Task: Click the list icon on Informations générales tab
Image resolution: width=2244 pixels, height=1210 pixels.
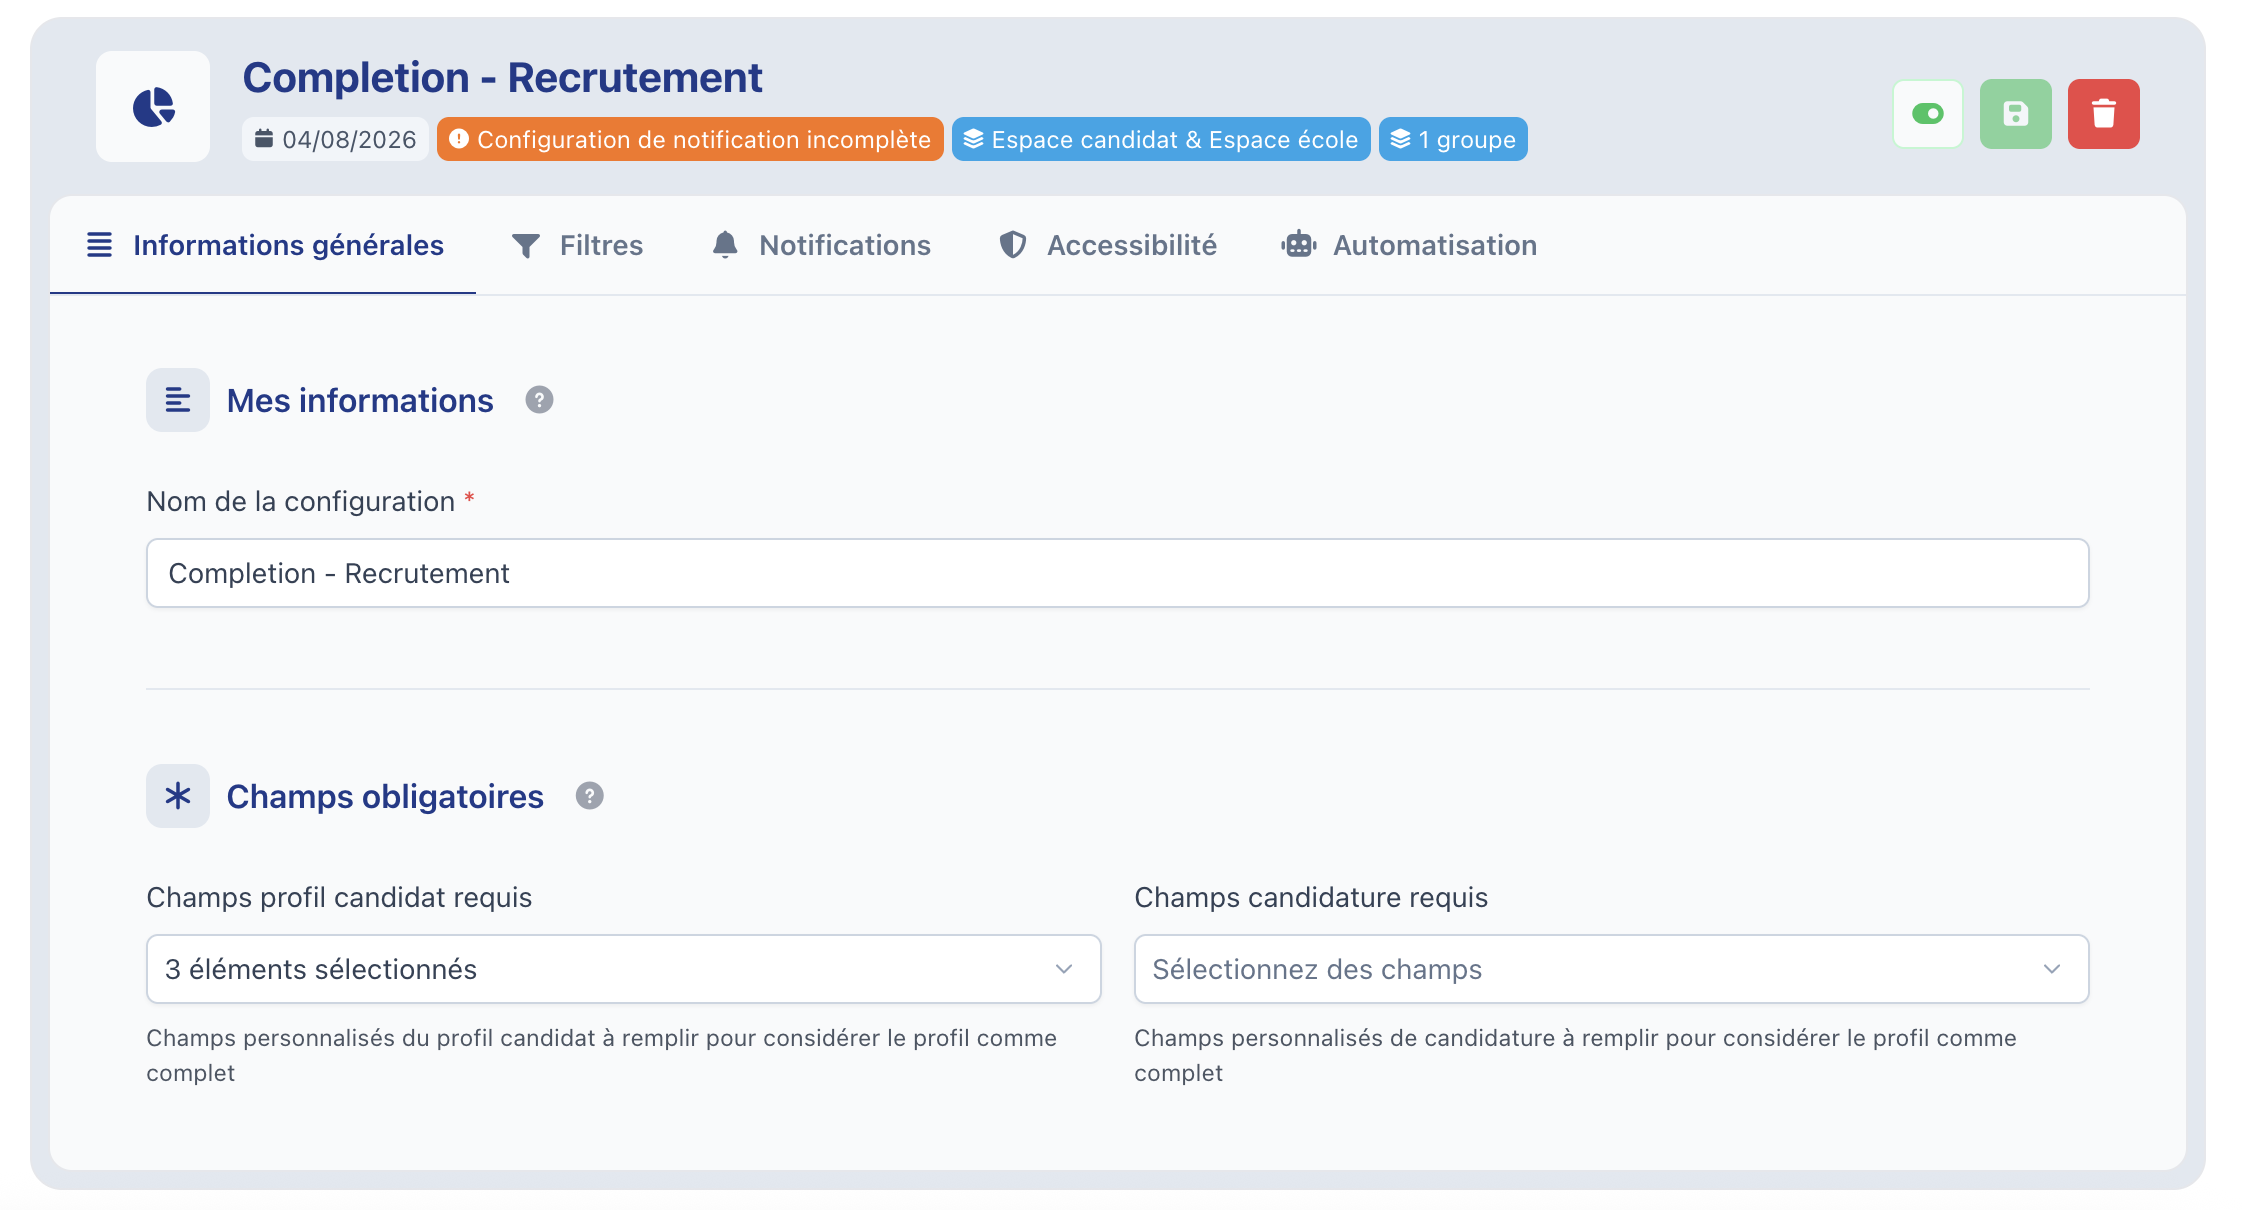Action: 99,245
